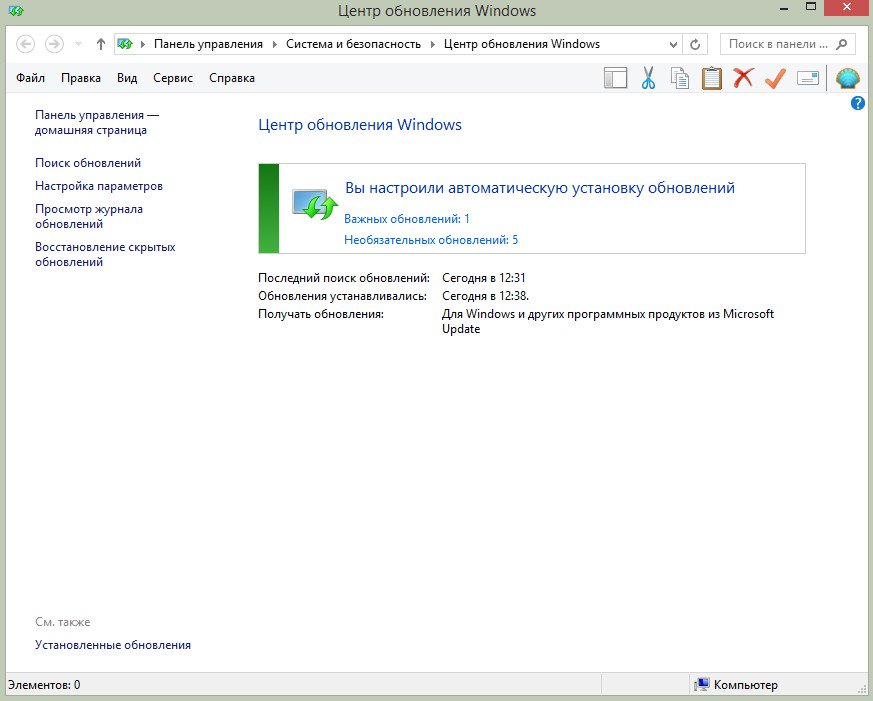Click the clipboard Paste toolbar icon
This screenshot has height=701, width=873.
coord(711,78)
